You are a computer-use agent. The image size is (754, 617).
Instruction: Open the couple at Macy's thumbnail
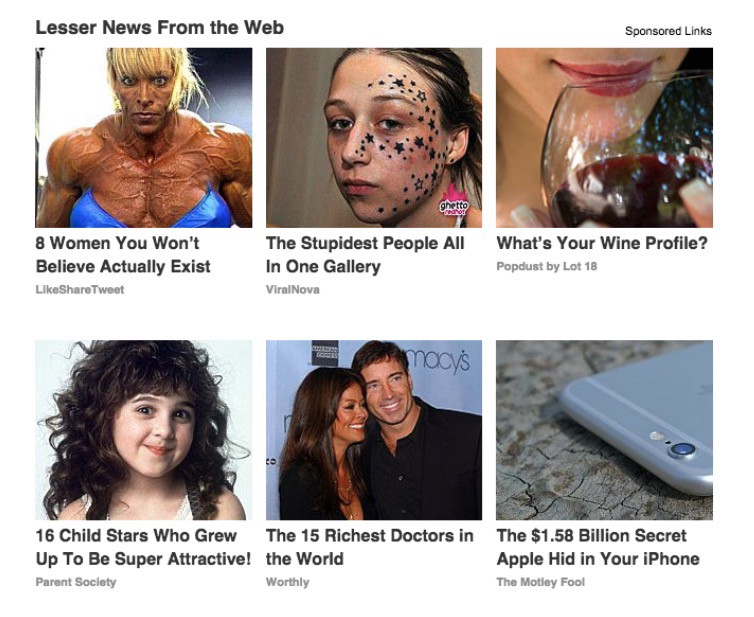[x=374, y=430]
